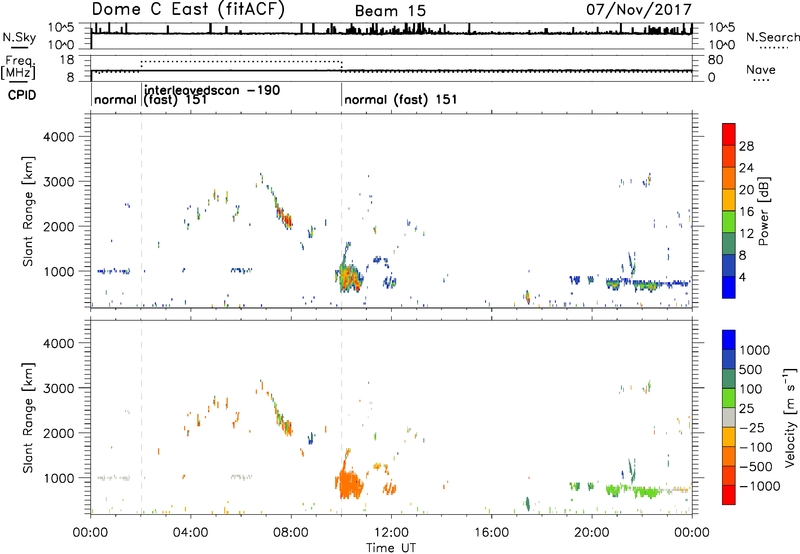Viewport: 800px width, 554px height.
Task: Click the '04:00' time tick label
Action: 191,533
